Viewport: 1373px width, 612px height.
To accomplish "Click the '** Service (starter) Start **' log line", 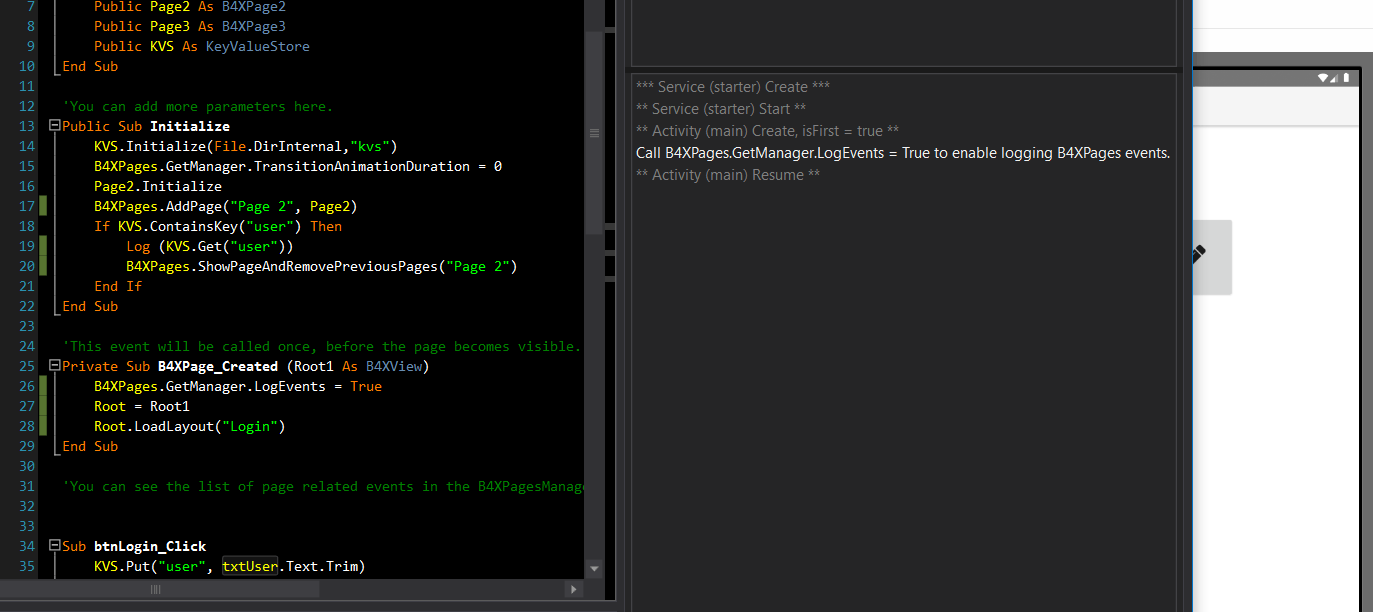I will coord(721,109).
